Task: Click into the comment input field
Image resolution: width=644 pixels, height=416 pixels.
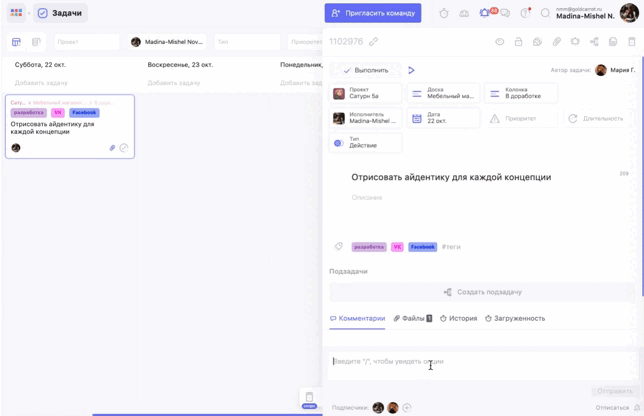Action: (470, 362)
